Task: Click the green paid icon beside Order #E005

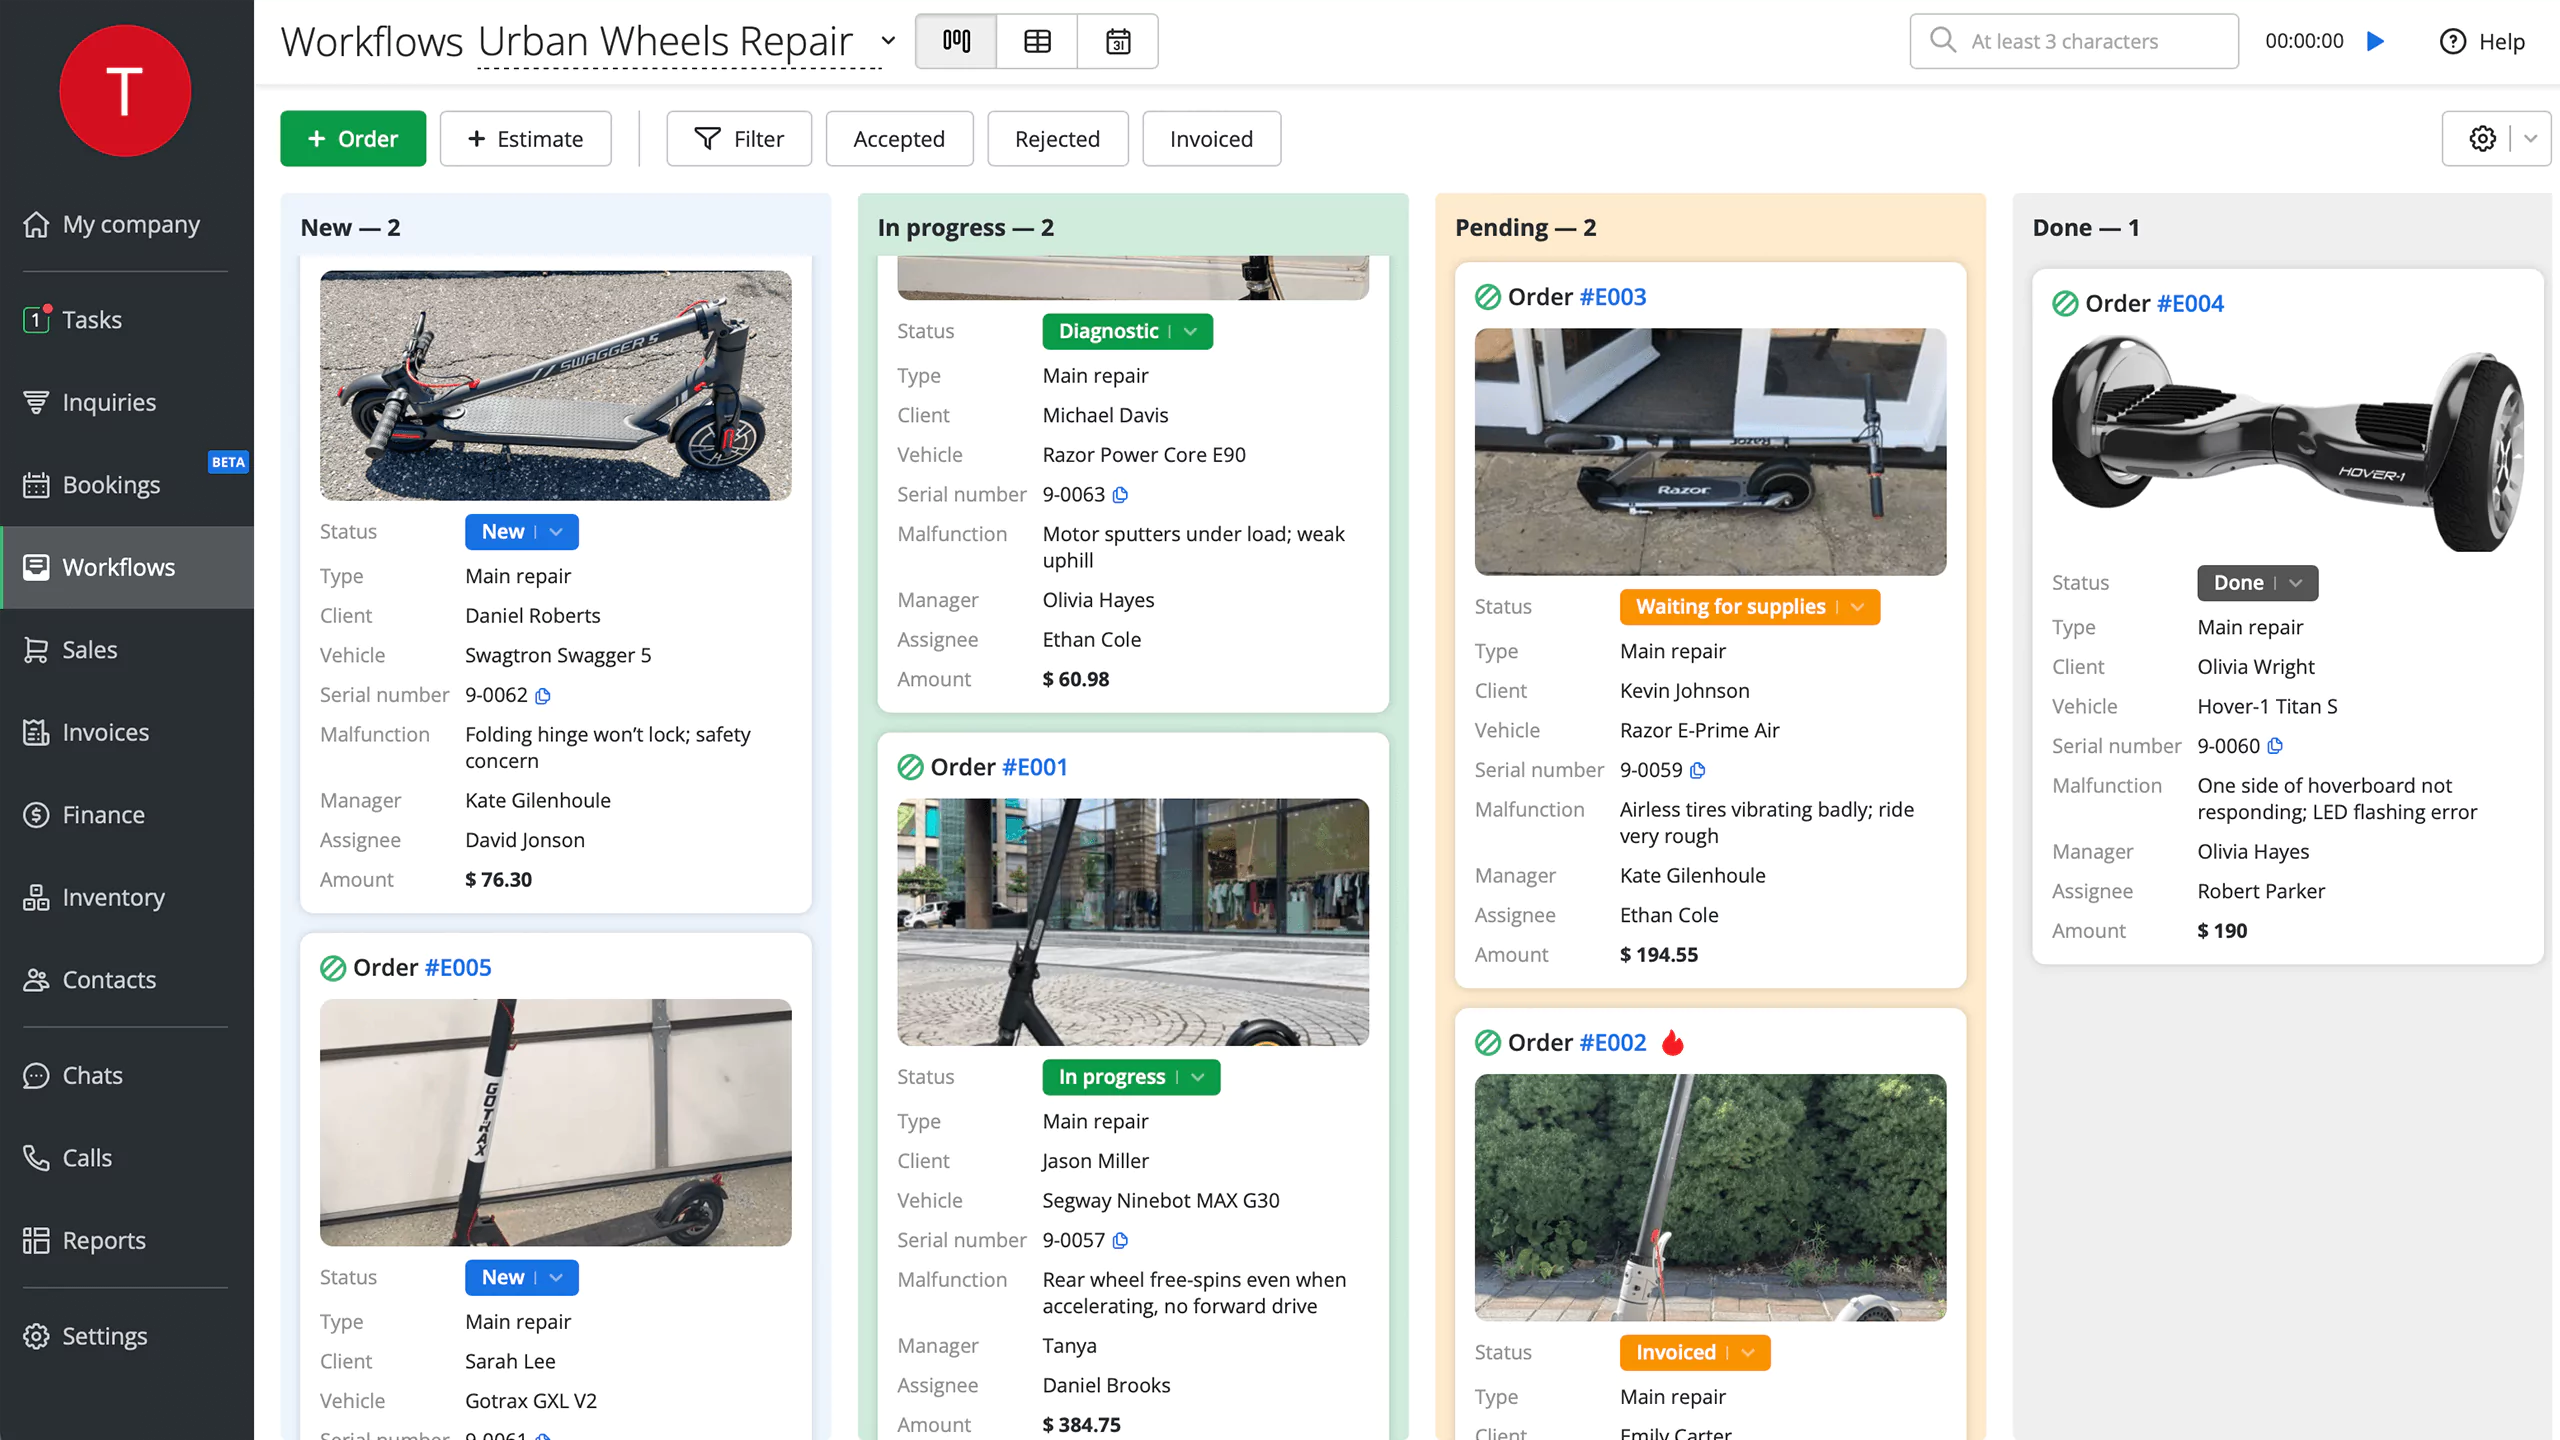Action: [x=333, y=968]
